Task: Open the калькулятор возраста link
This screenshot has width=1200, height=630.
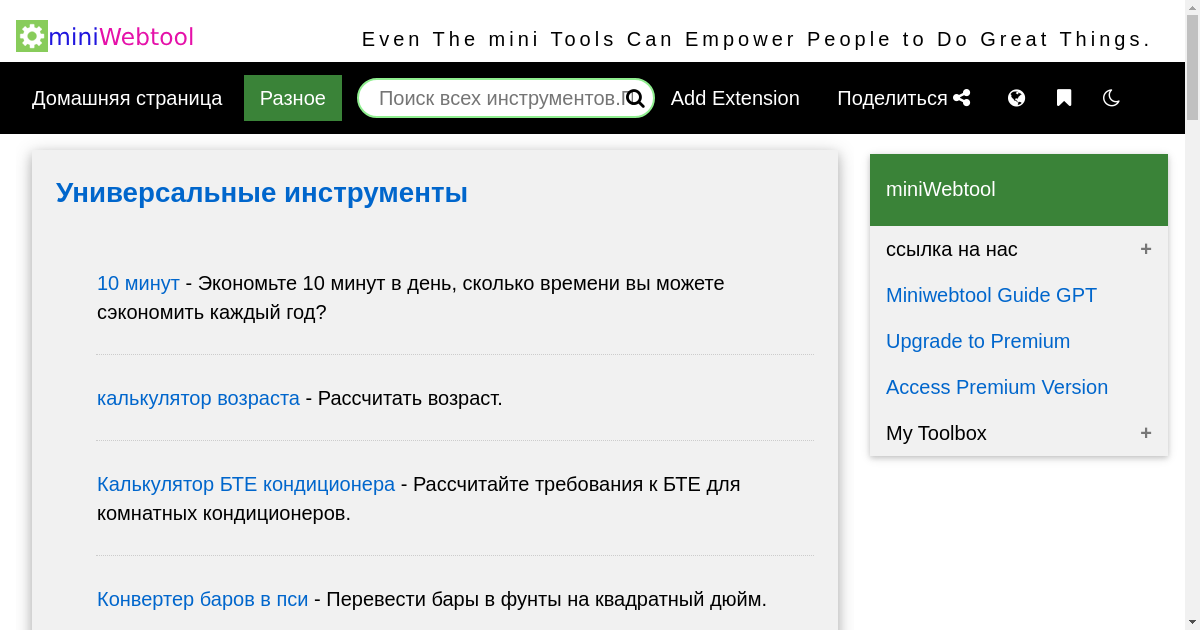Action: tap(198, 398)
